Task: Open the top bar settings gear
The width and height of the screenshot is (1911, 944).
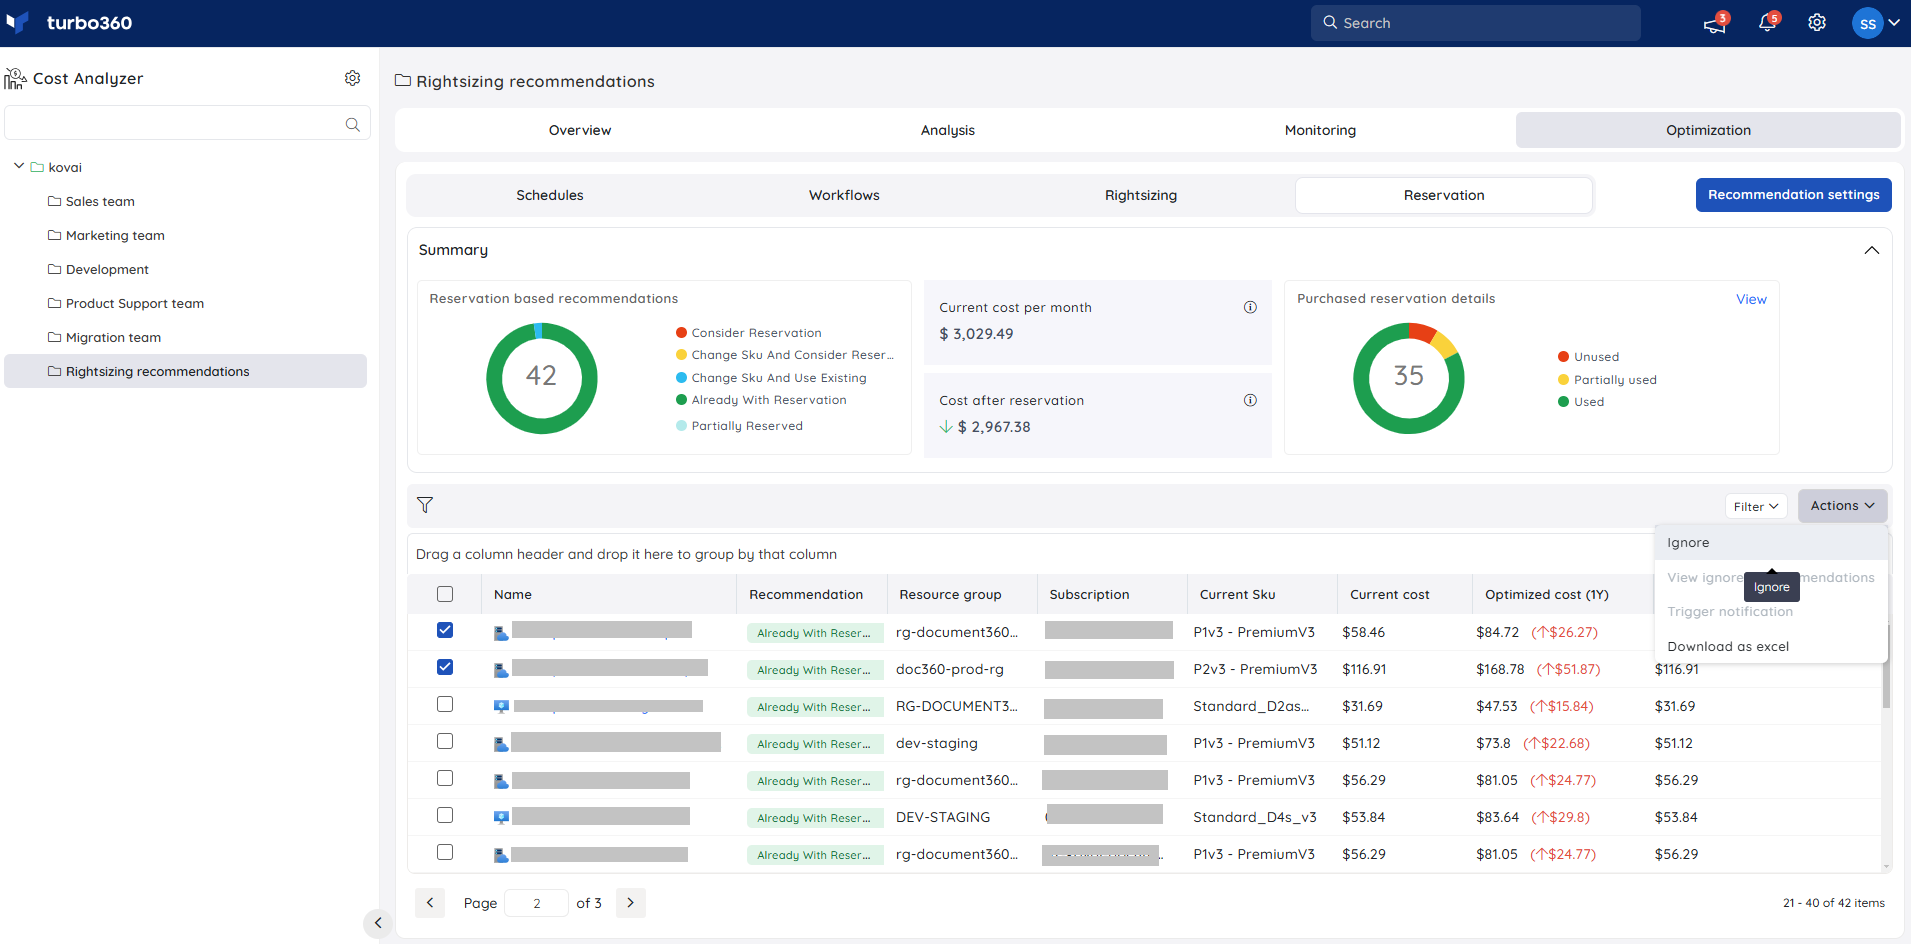Action: 1817,23
